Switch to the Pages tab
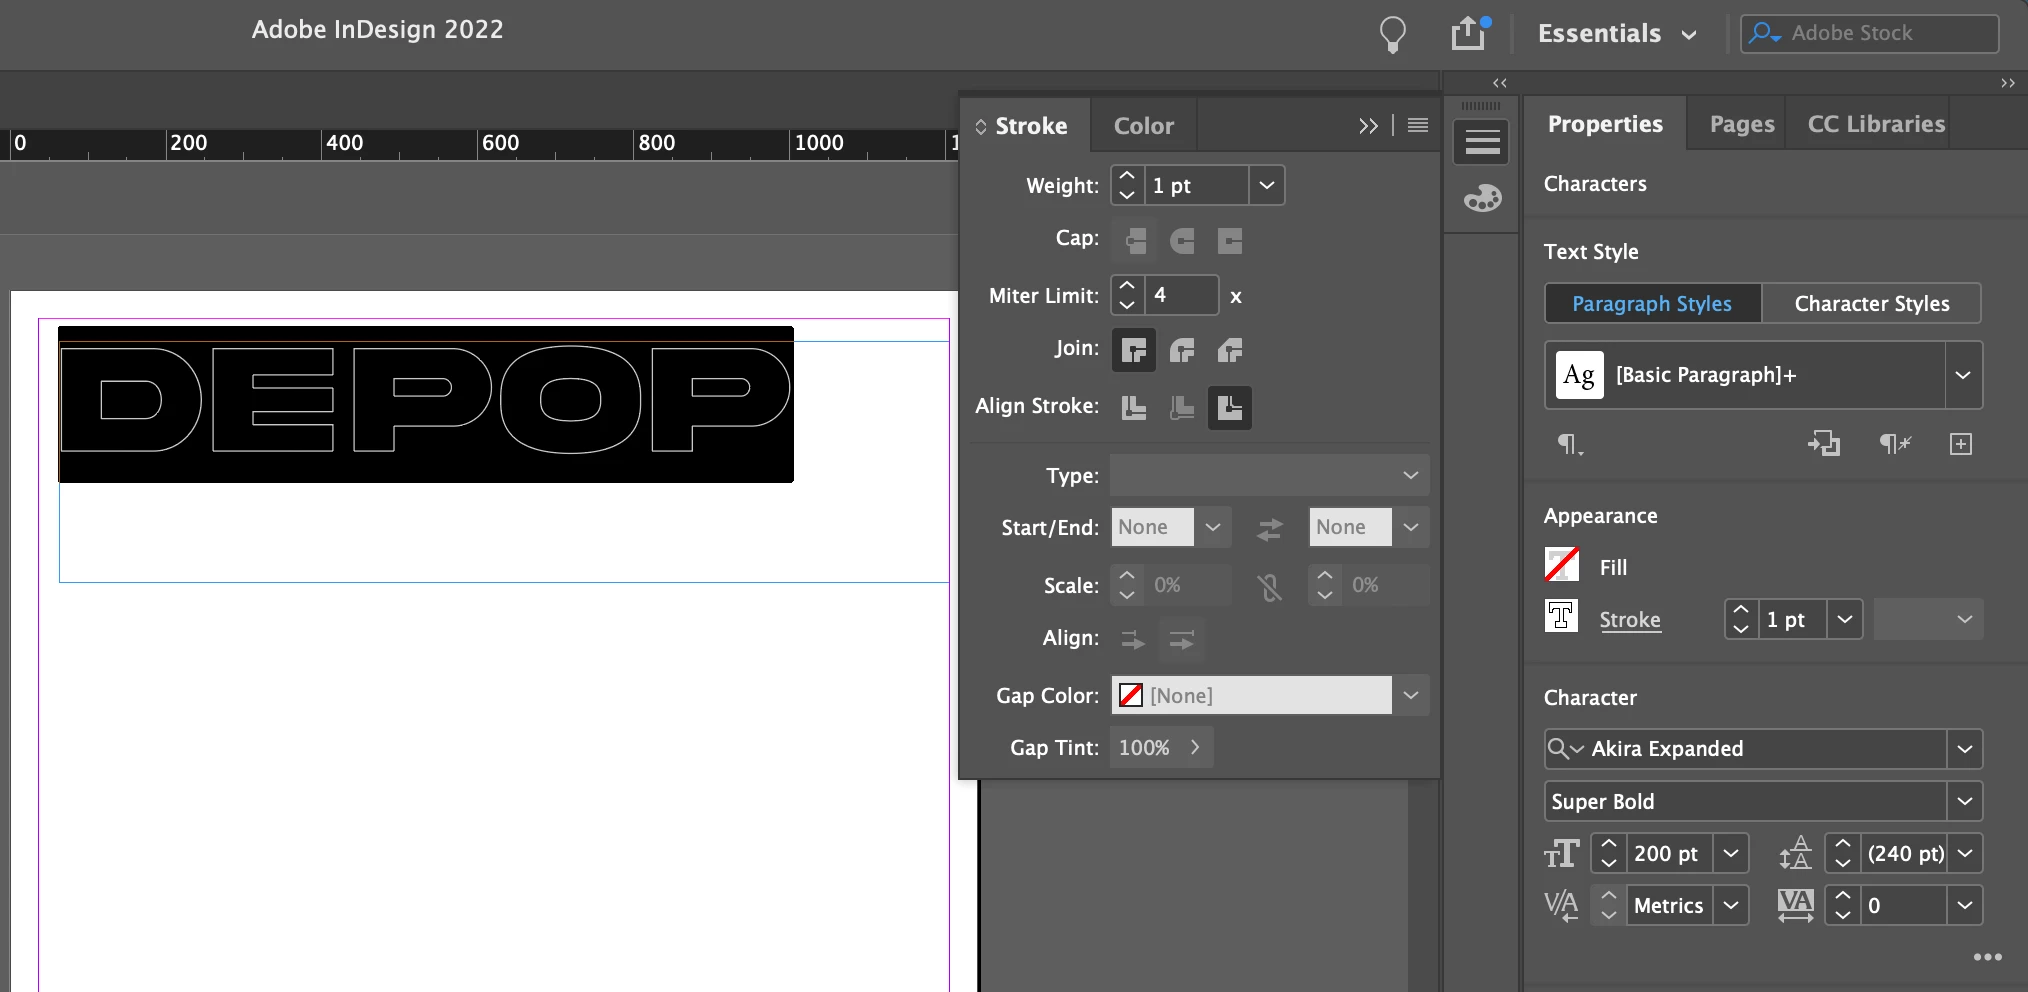The image size is (2028, 992). tap(1742, 124)
